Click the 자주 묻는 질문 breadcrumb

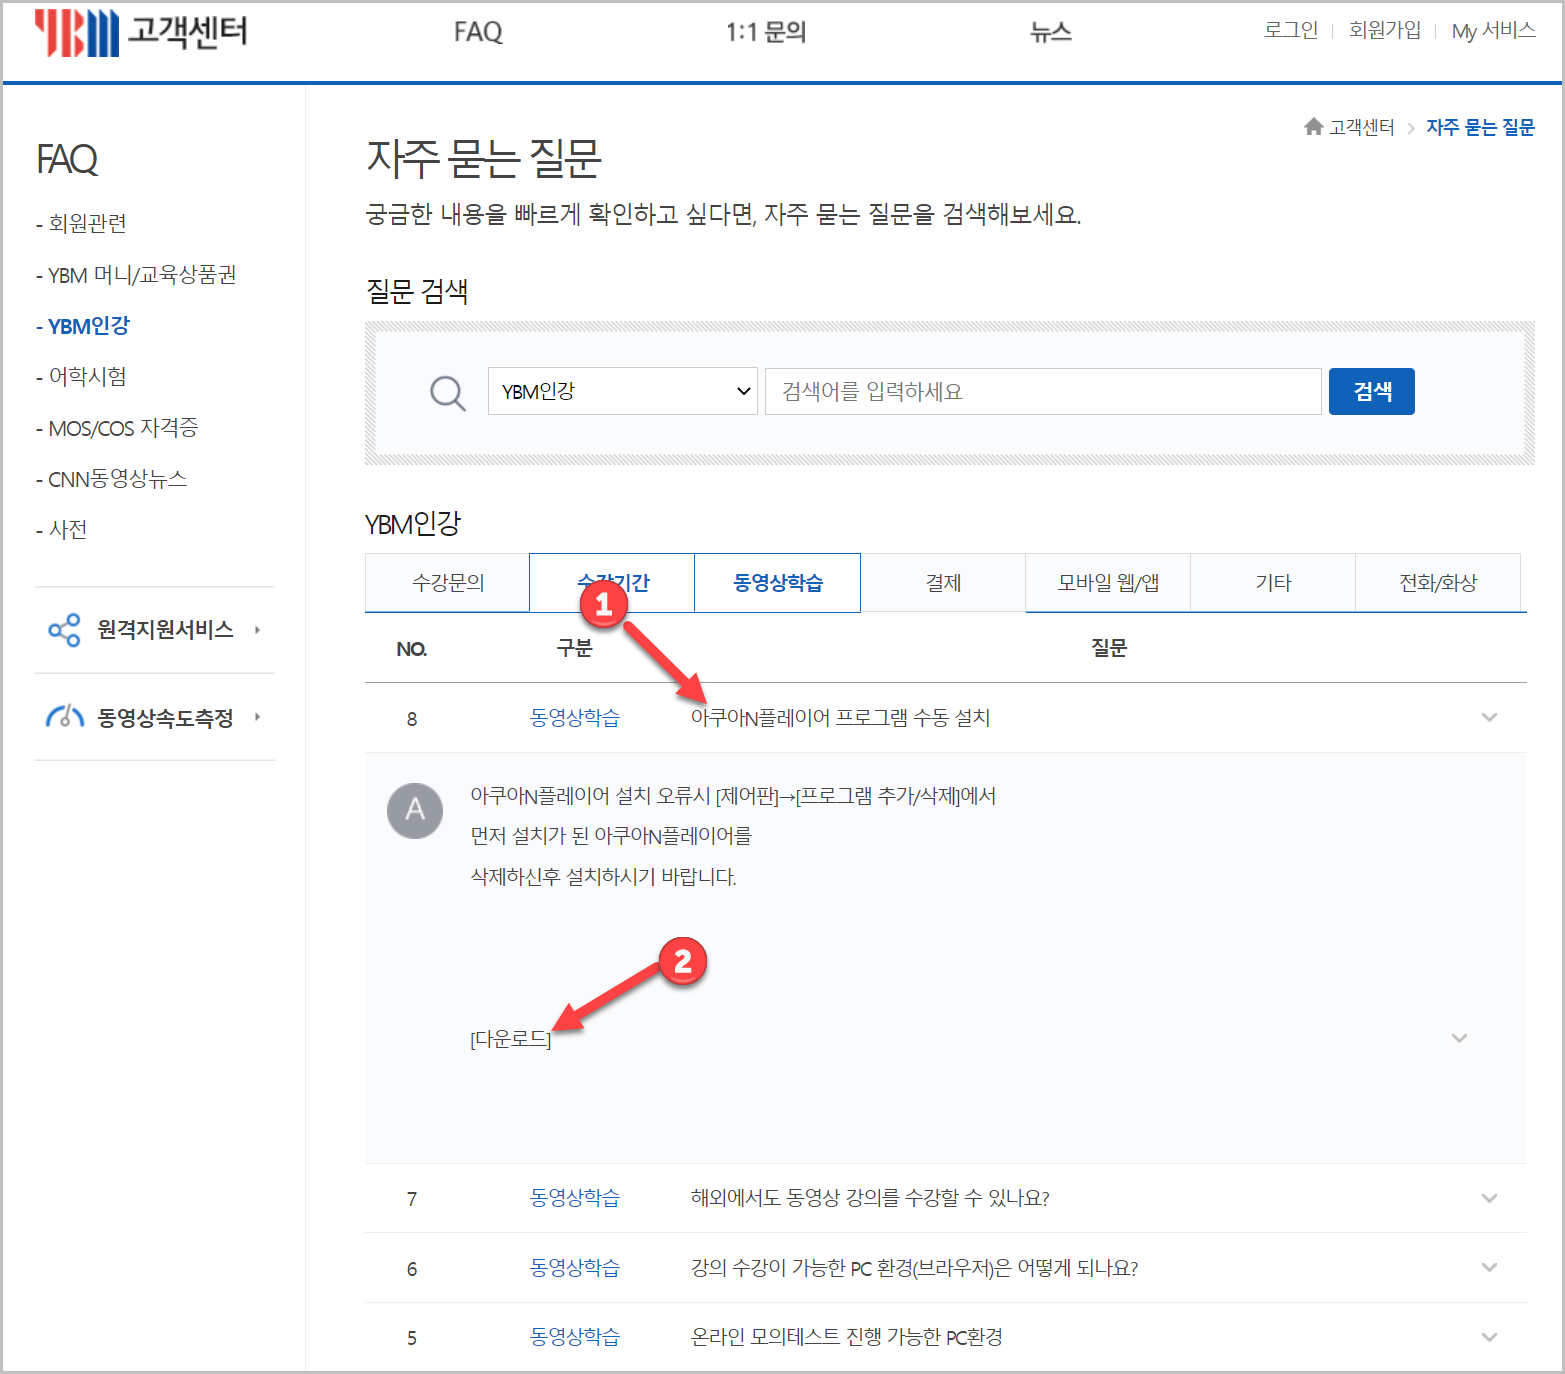pos(1480,127)
